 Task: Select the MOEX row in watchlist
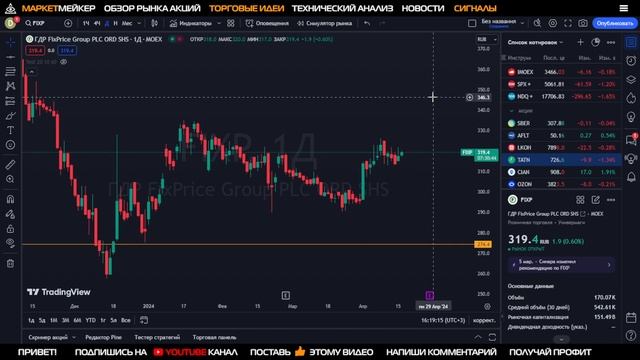562,72
